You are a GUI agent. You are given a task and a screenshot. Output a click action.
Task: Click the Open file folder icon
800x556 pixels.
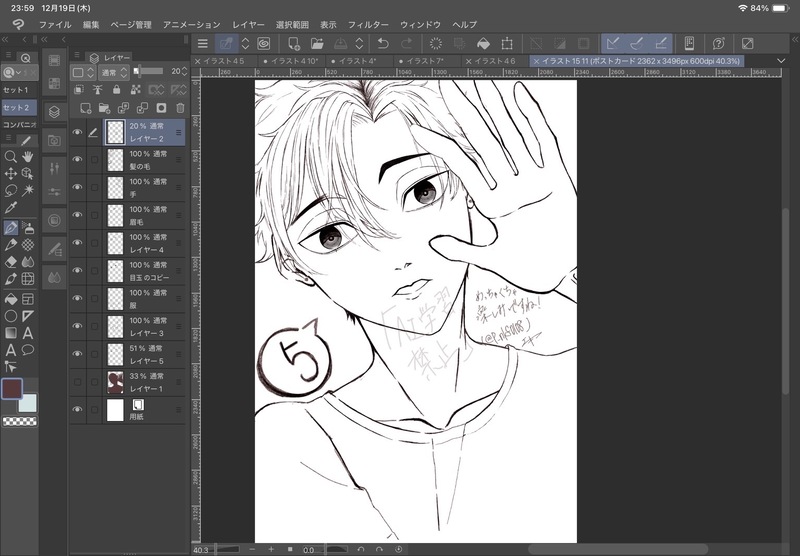click(x=317, y=44)
